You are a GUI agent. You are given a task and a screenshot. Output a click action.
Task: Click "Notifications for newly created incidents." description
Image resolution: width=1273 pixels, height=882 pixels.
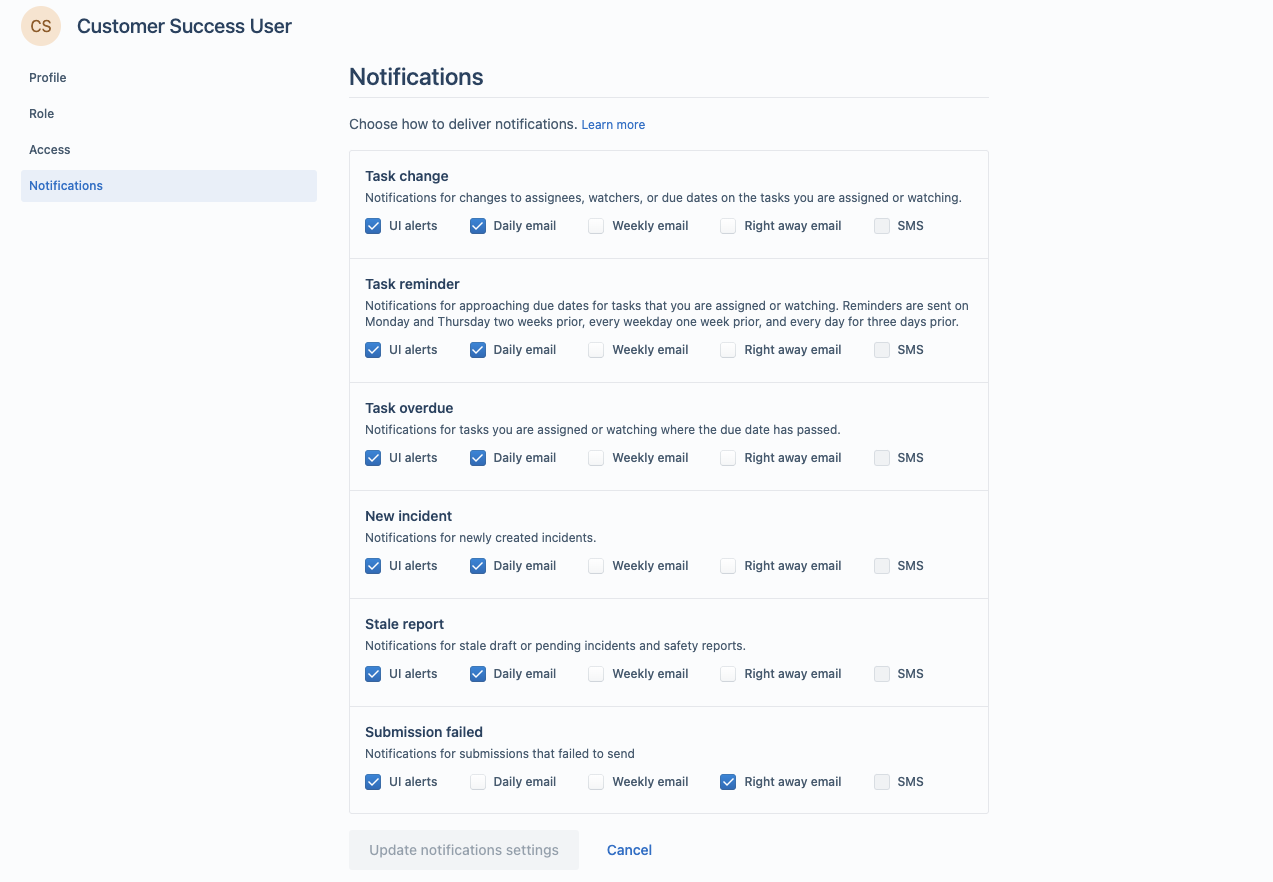point(480,538)
